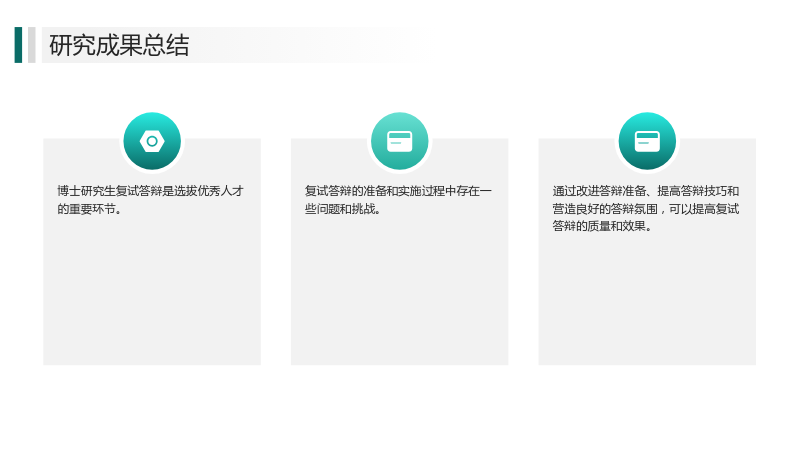Select the card icon in the middle circle
This screenshot has height=450, width=800.
click(399, 141)
